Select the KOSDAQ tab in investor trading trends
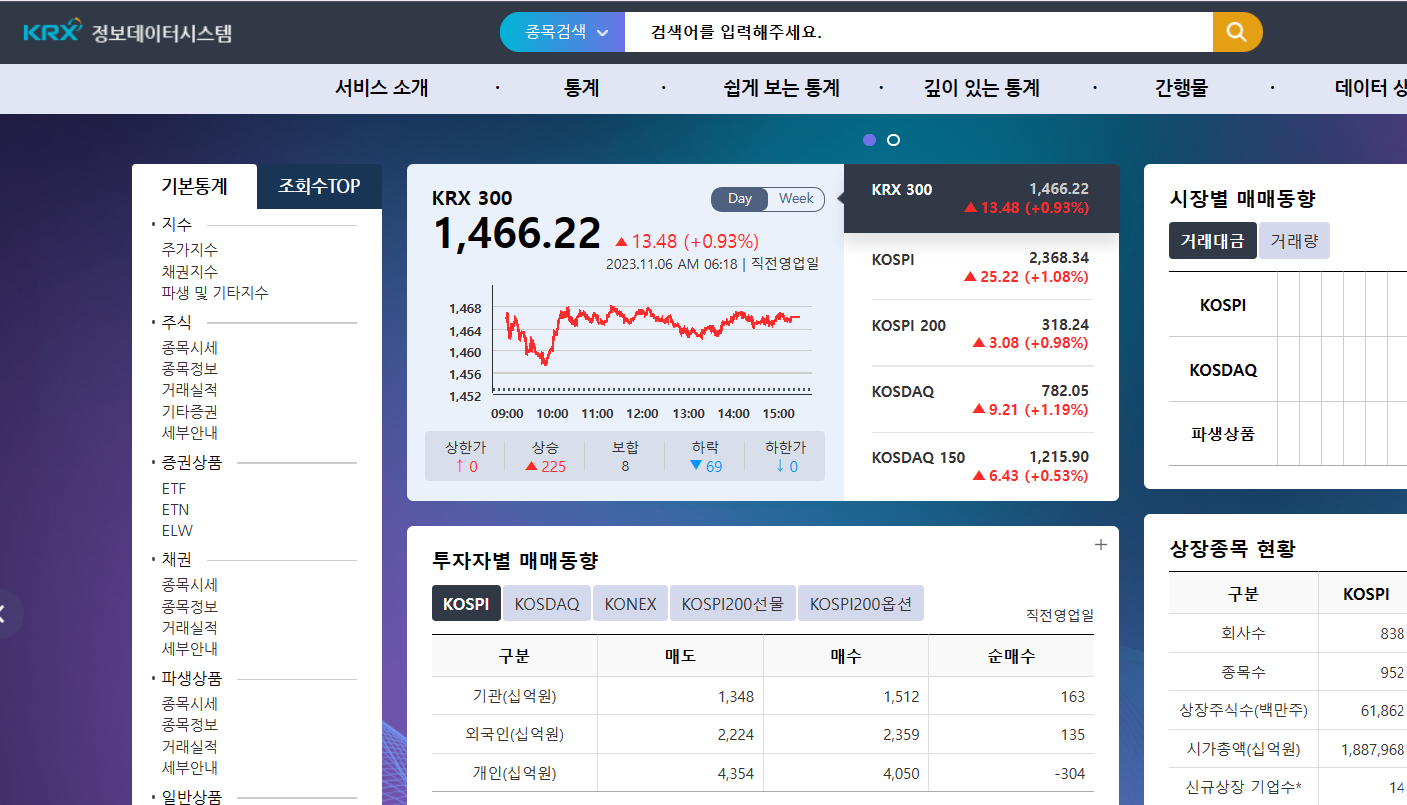 point(546,603)
